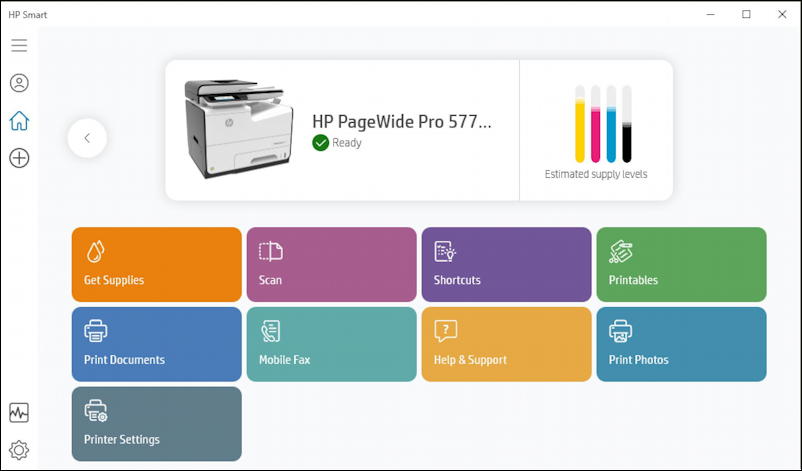Screen dimensions: 802x471
Task: Maximize the HP Smart window
Action: click(746, 14)
